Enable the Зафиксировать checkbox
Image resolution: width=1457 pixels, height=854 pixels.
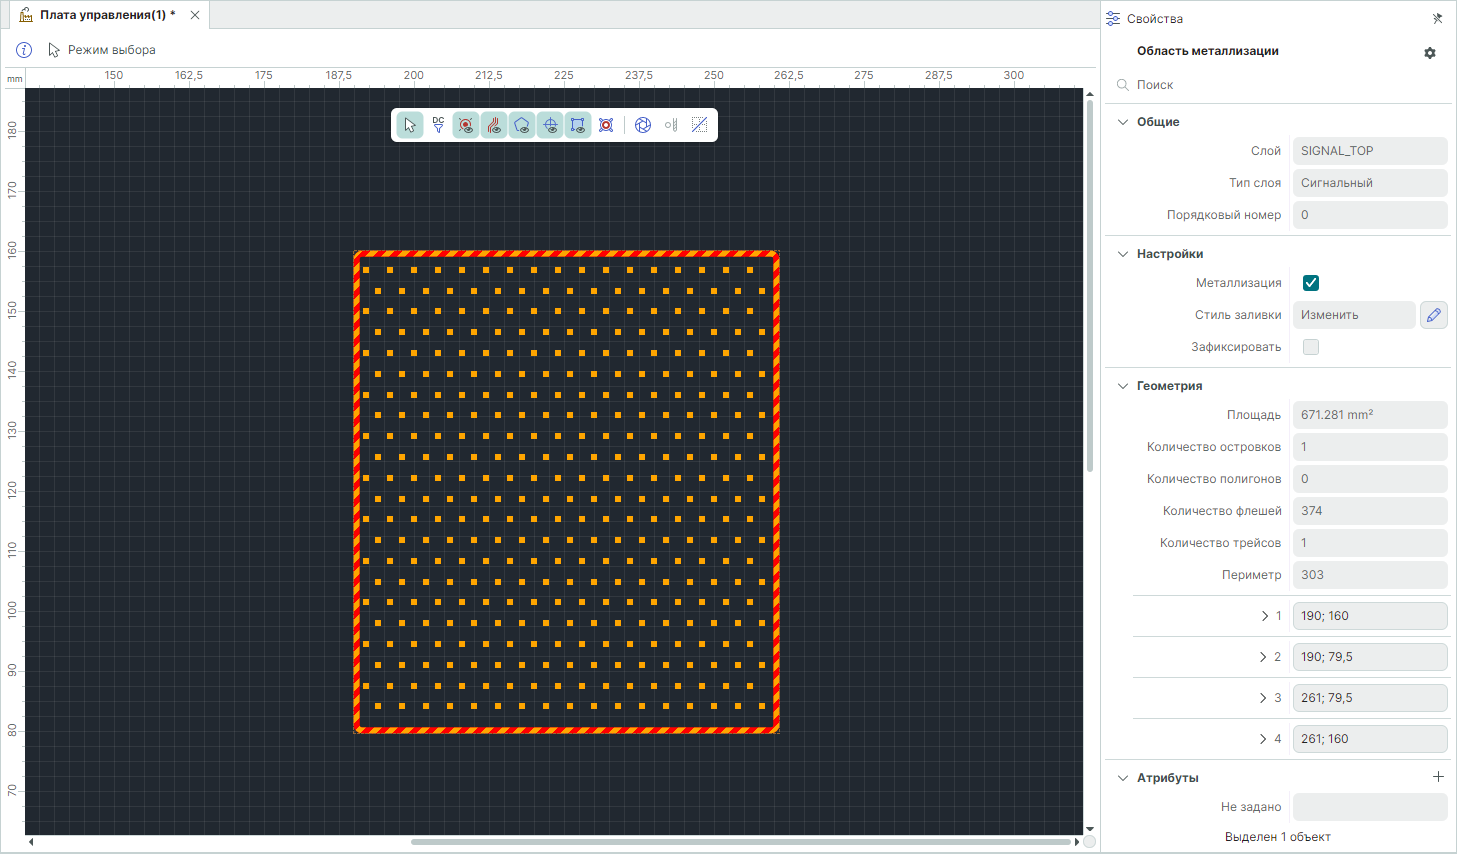point(1311,347)
